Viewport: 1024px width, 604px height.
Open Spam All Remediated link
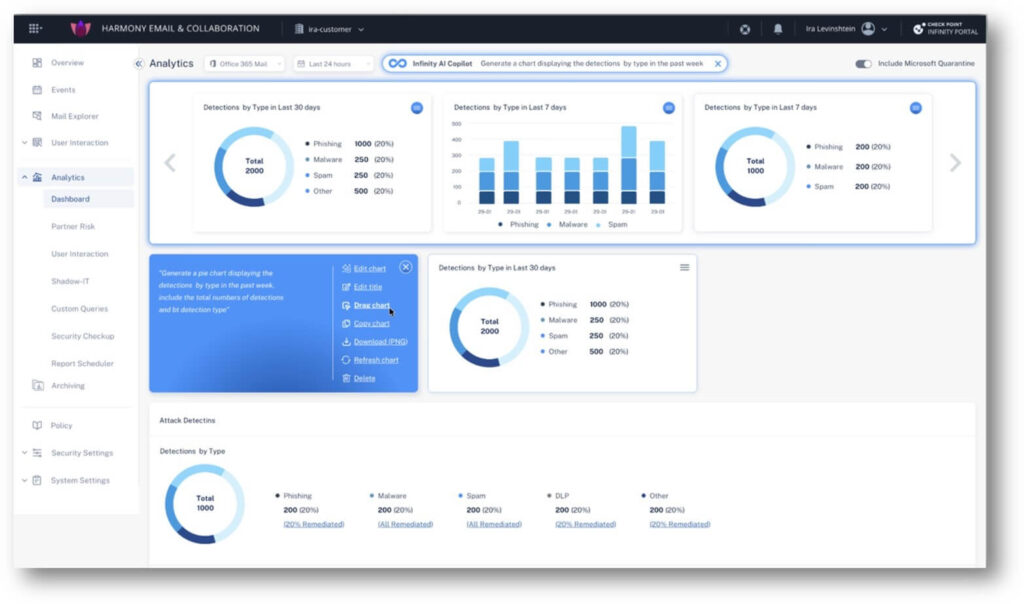(494, 524)
